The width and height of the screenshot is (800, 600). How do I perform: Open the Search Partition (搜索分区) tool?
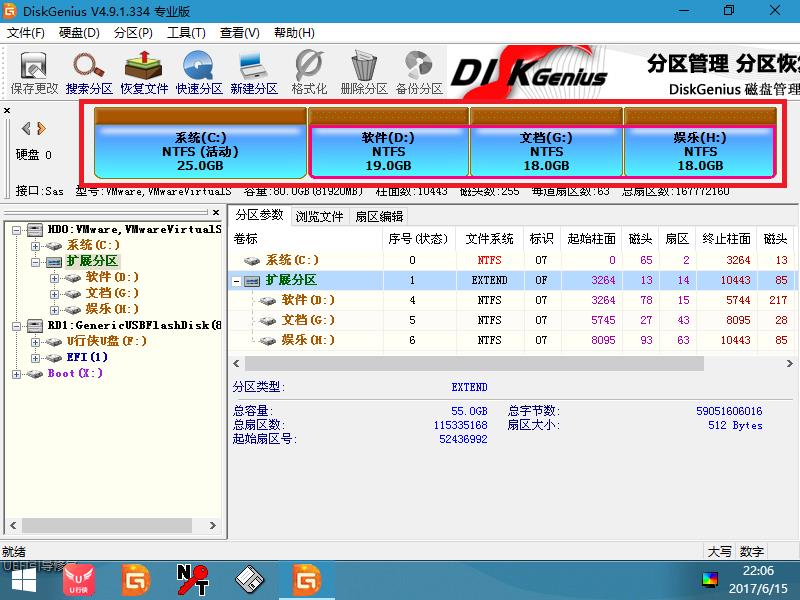click(x=88, y=70)
